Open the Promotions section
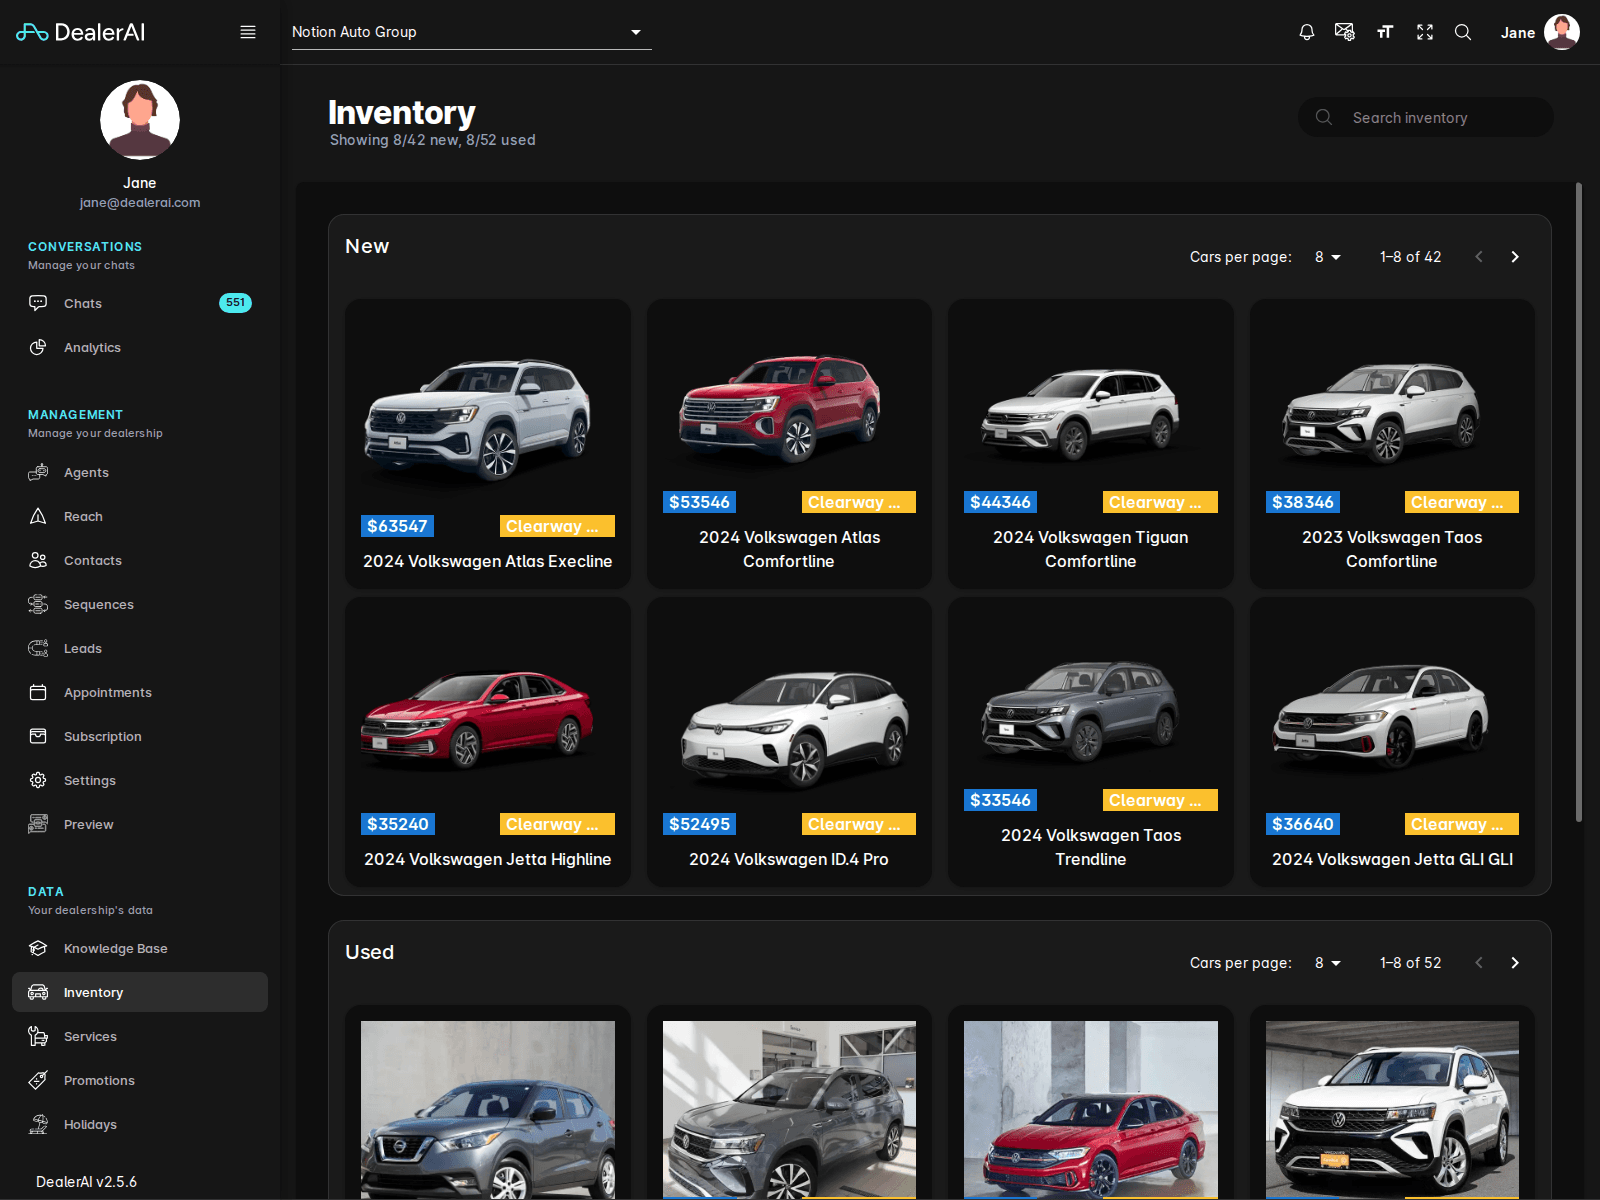 [99, 1080]
